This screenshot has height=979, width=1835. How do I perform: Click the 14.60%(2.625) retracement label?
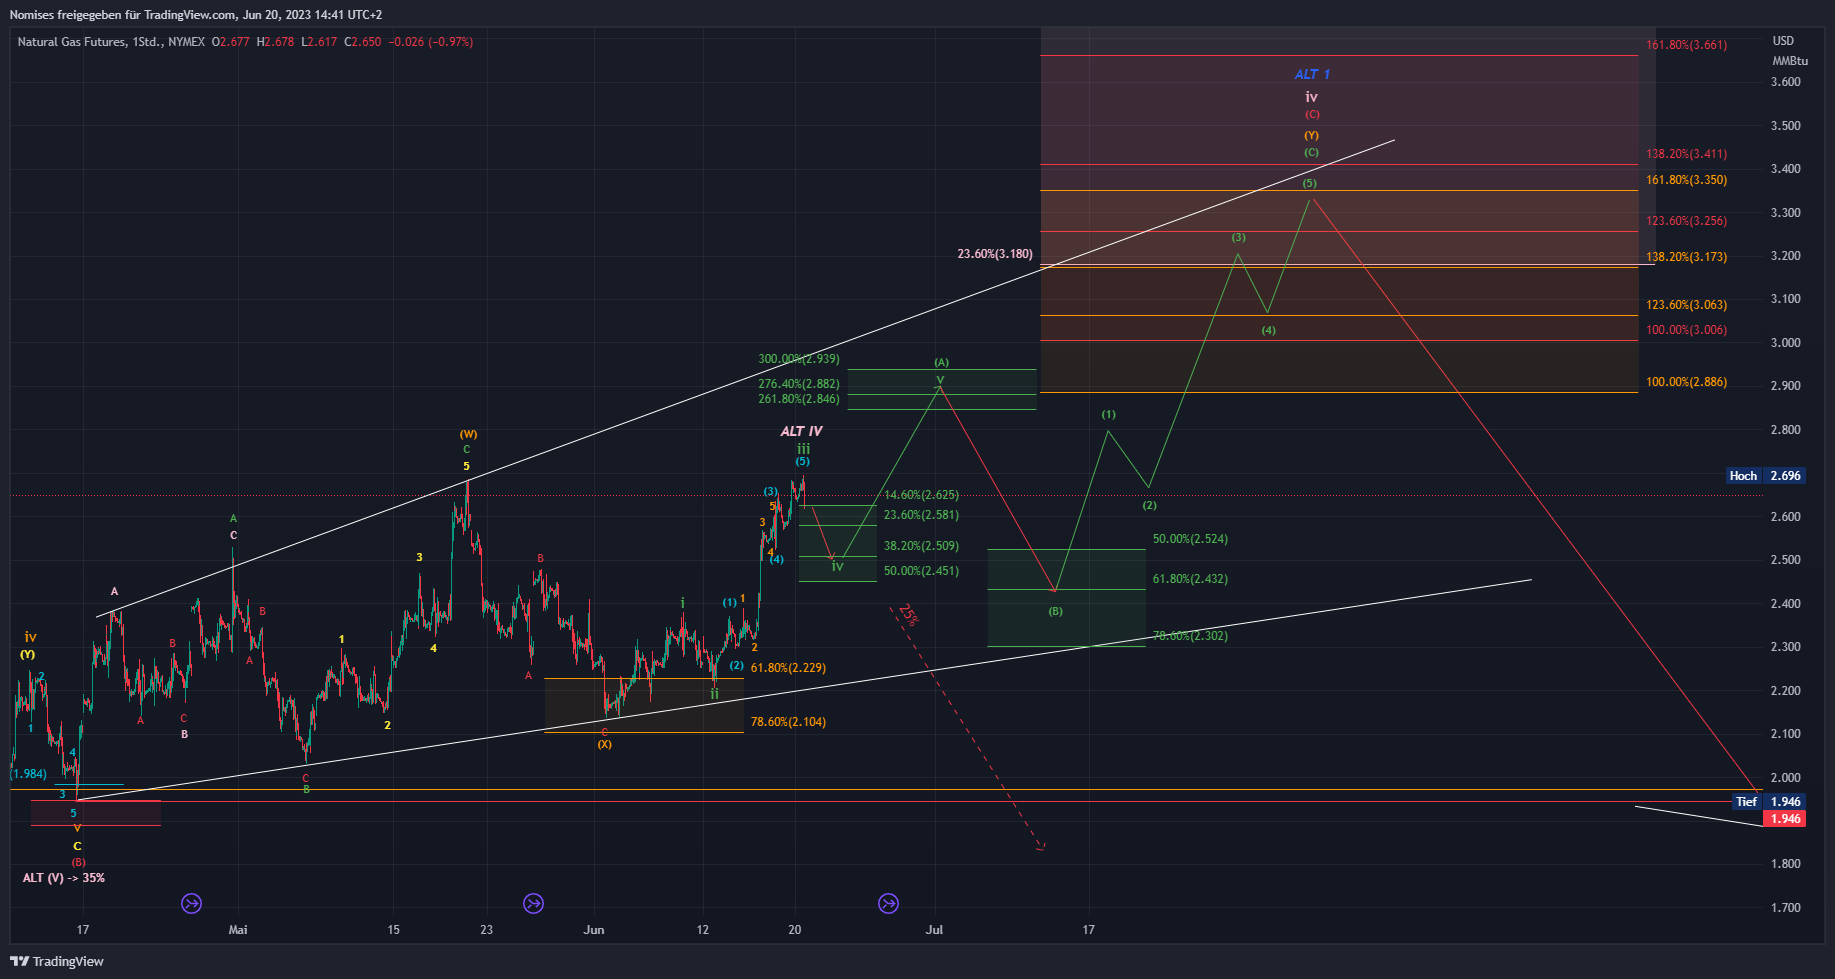[921, 495]
